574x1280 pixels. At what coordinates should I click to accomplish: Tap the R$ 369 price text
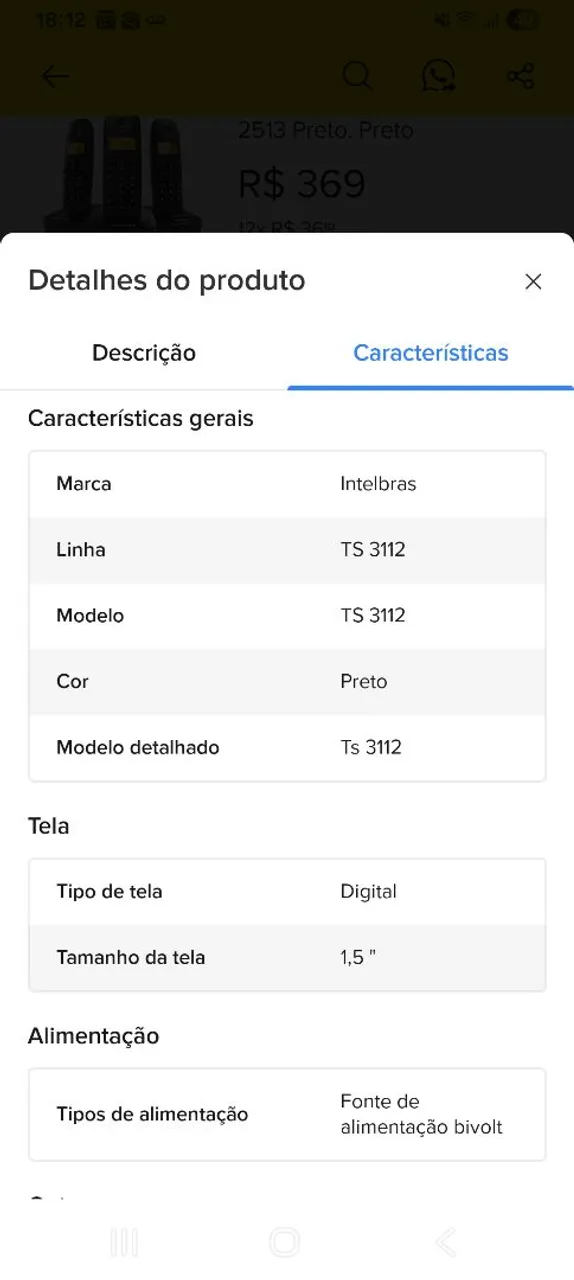[302, 184]
